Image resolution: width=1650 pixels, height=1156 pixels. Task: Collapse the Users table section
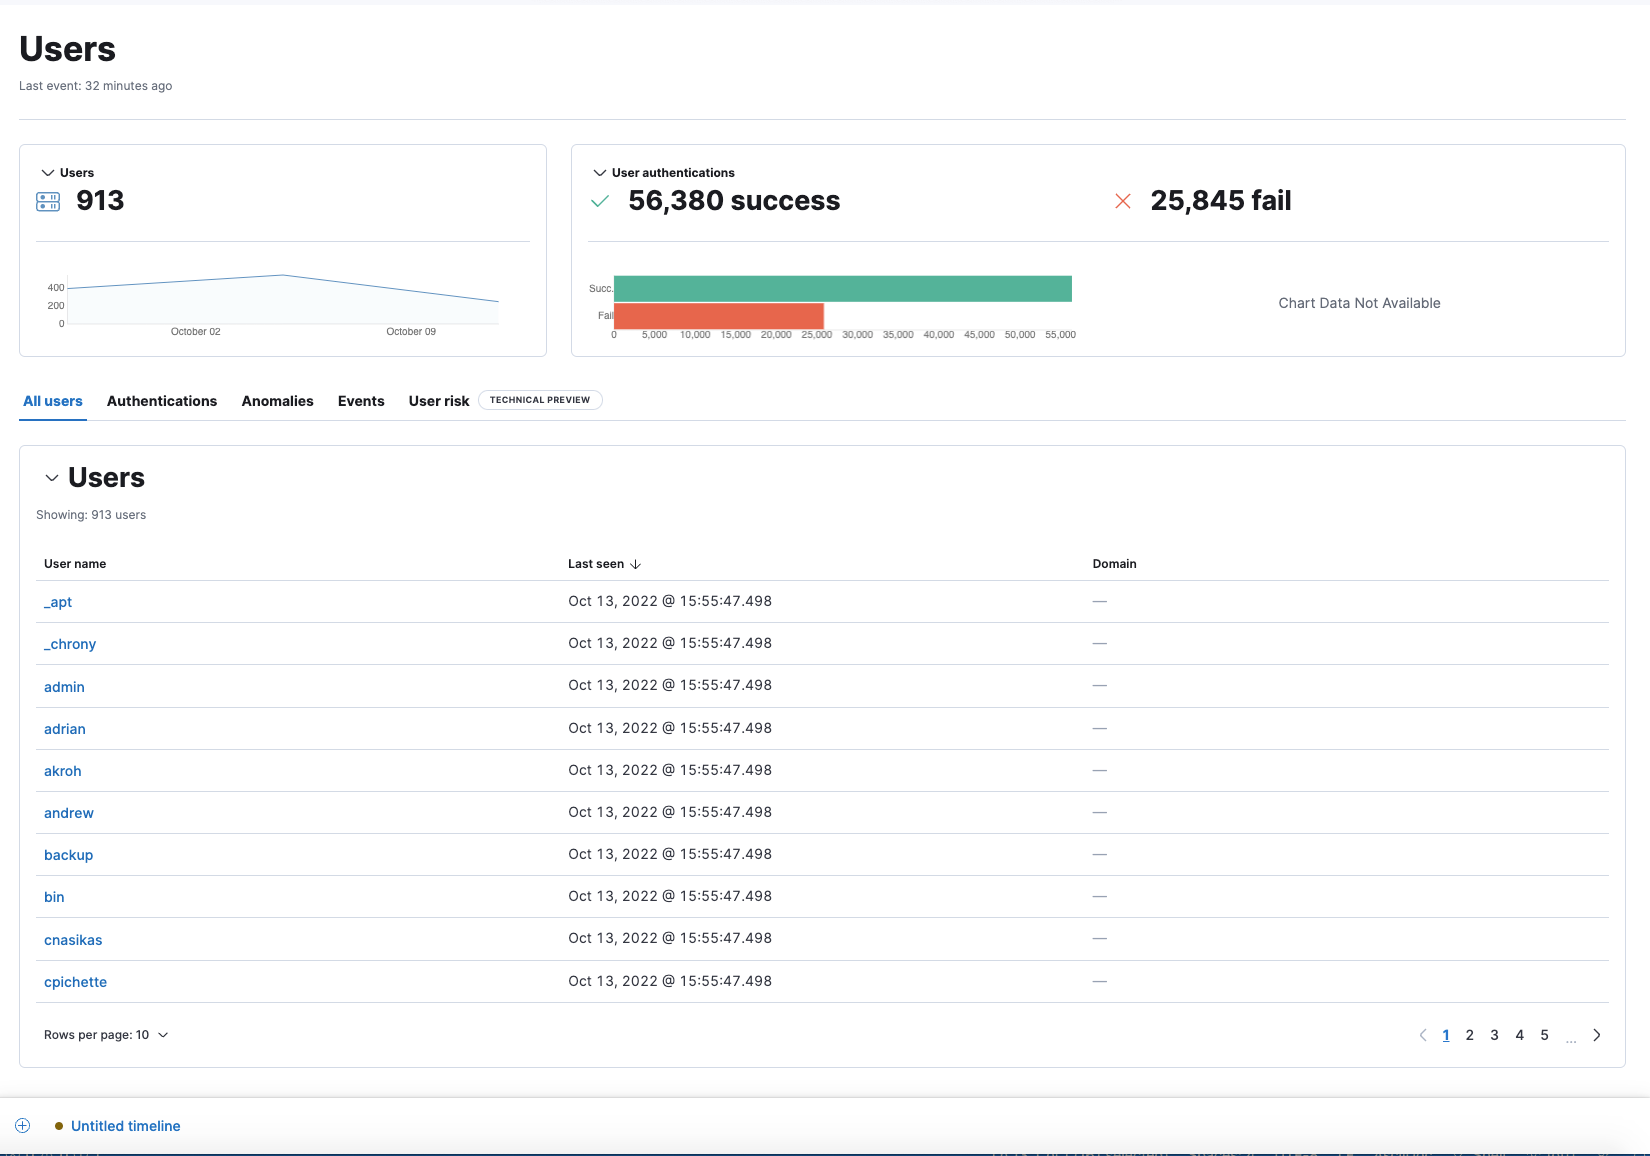coord(52,478)
